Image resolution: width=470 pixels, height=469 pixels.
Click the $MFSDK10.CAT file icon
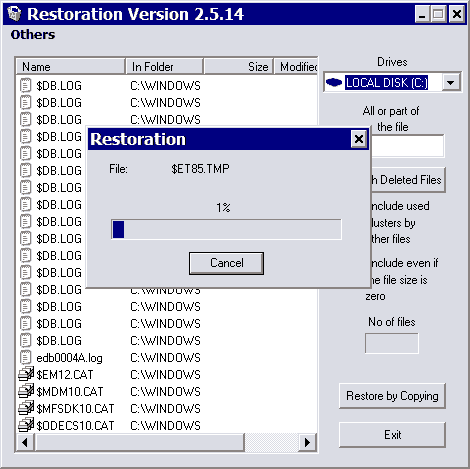tap(26, 408)
